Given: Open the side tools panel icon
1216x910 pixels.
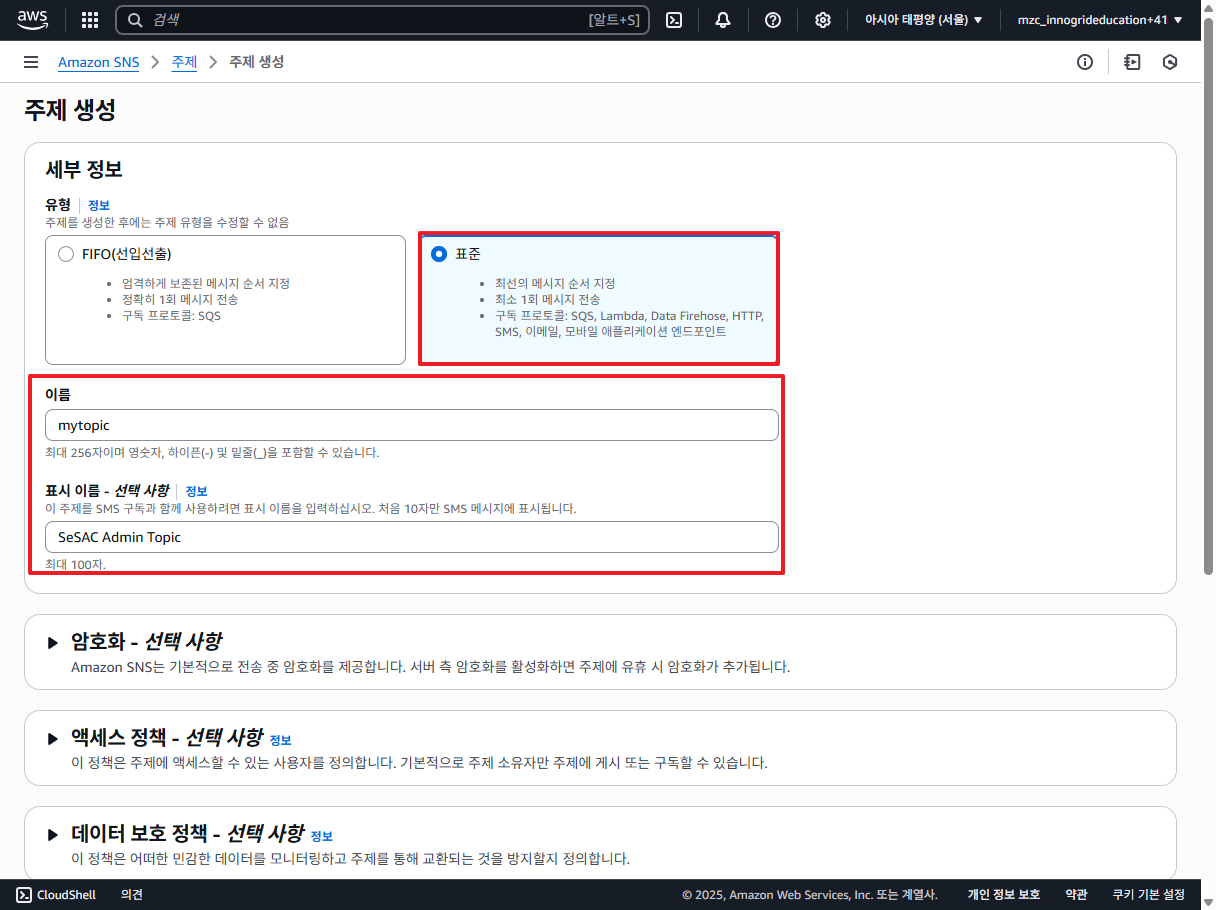Looking at the screenshot, I should click(x=1132, y=62).
